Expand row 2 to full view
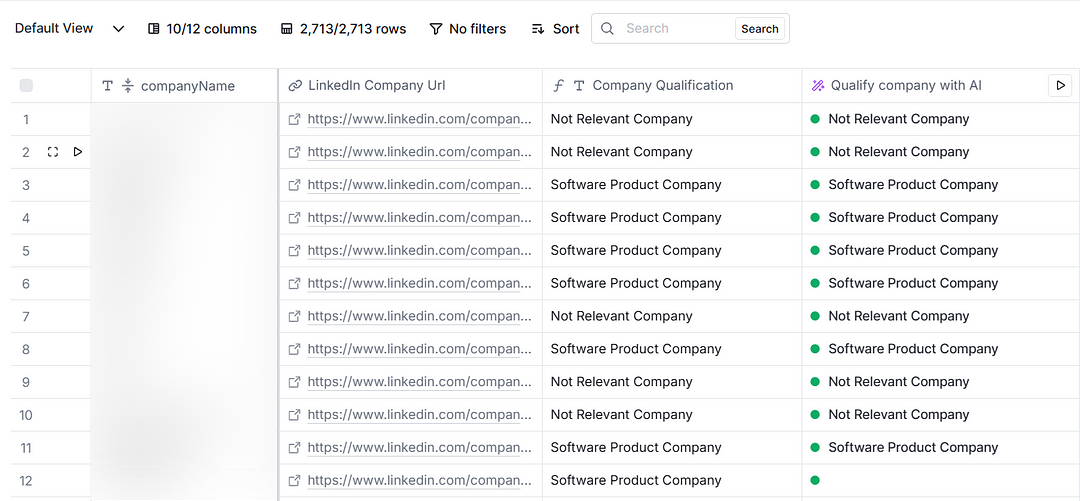The height and width of the screenshot is (501, 1080). coord(53,152)
